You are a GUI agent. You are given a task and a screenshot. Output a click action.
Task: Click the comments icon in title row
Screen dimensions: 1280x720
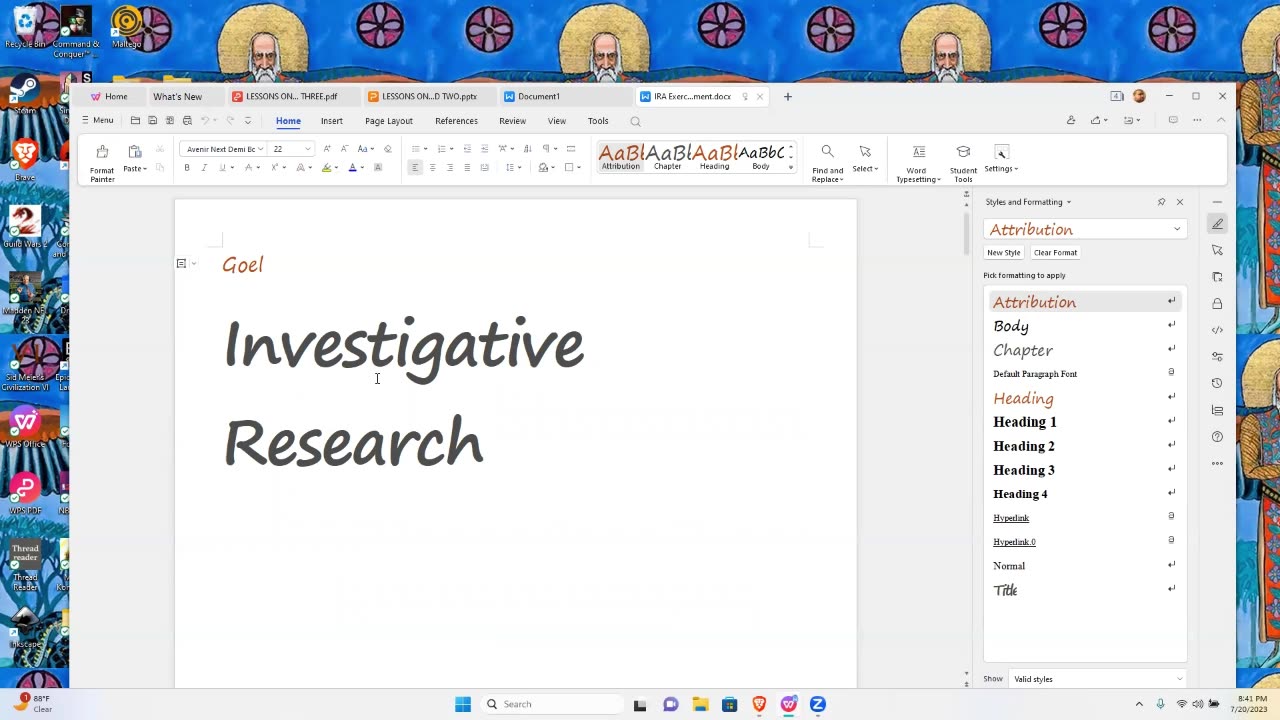point(1173,121)
